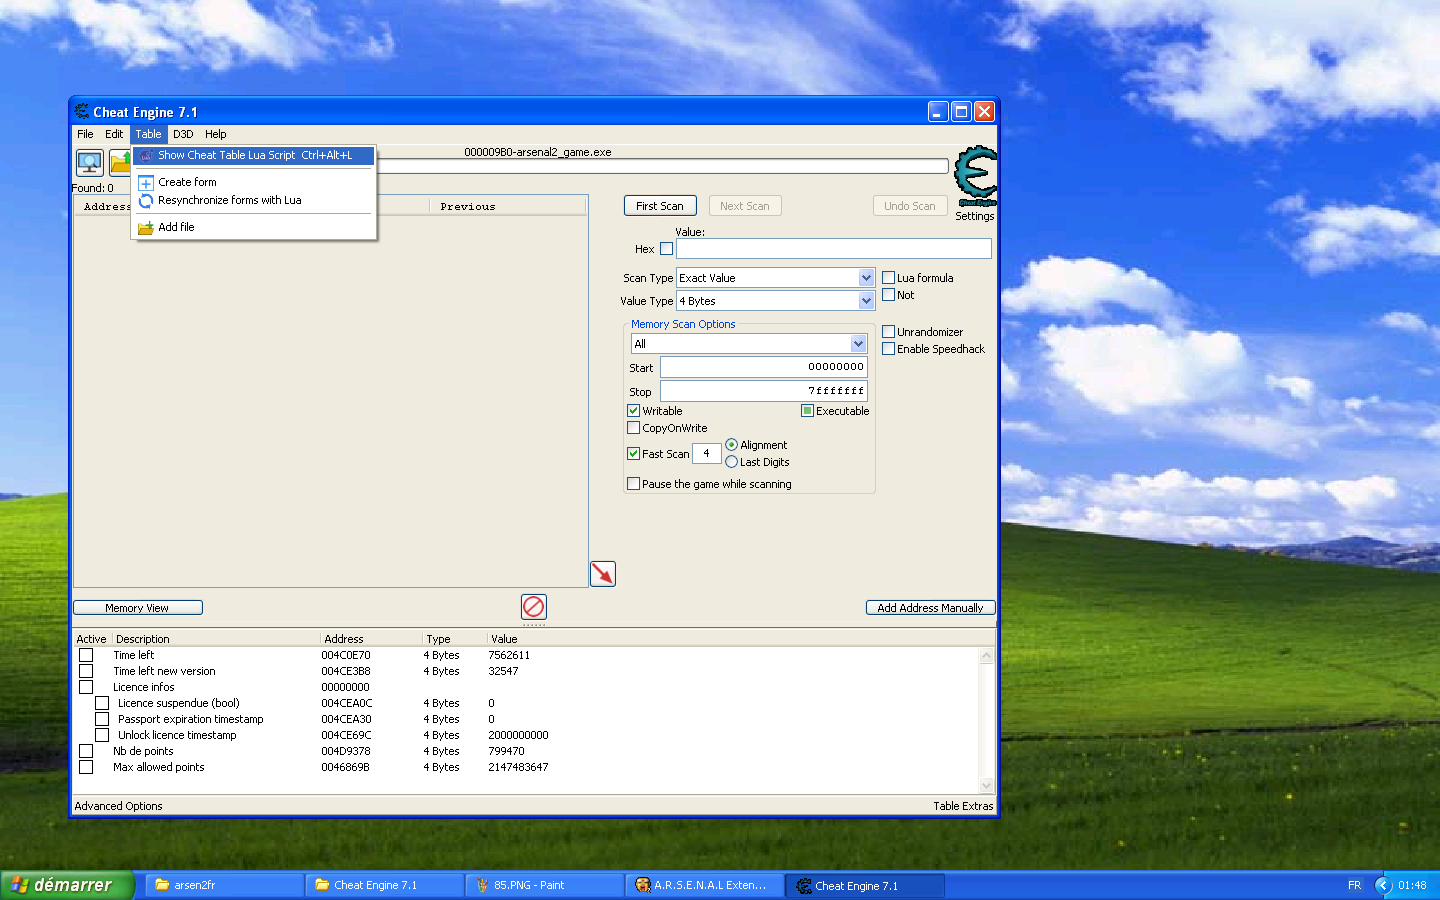Select the Last Digits radio button
Viewport: 1440px width, 900px height.
coord(731,461)
